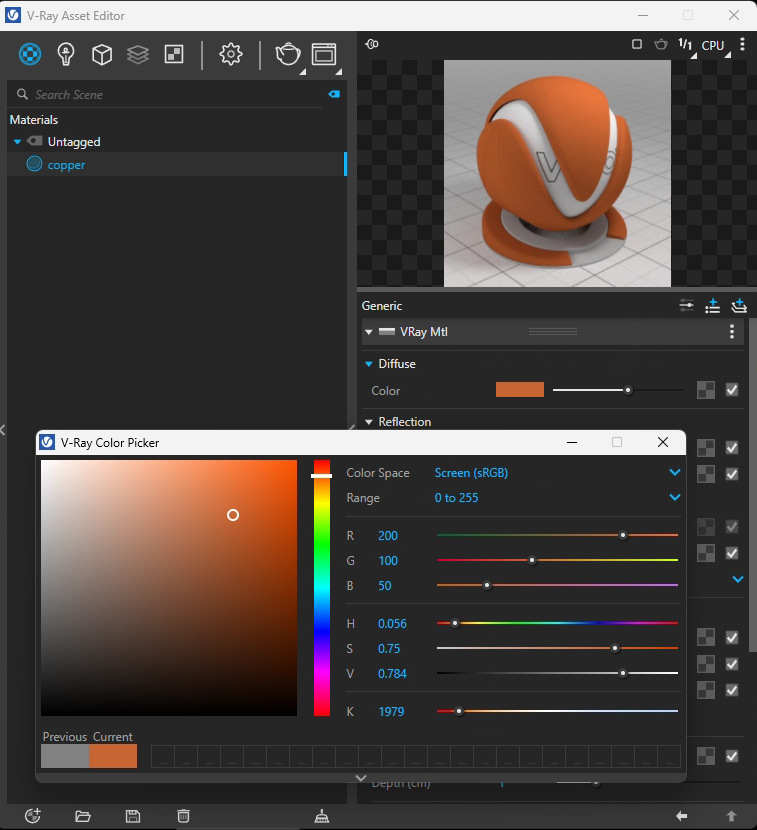
Task: Collapse the Diffuse section
Action: (369, 364)
